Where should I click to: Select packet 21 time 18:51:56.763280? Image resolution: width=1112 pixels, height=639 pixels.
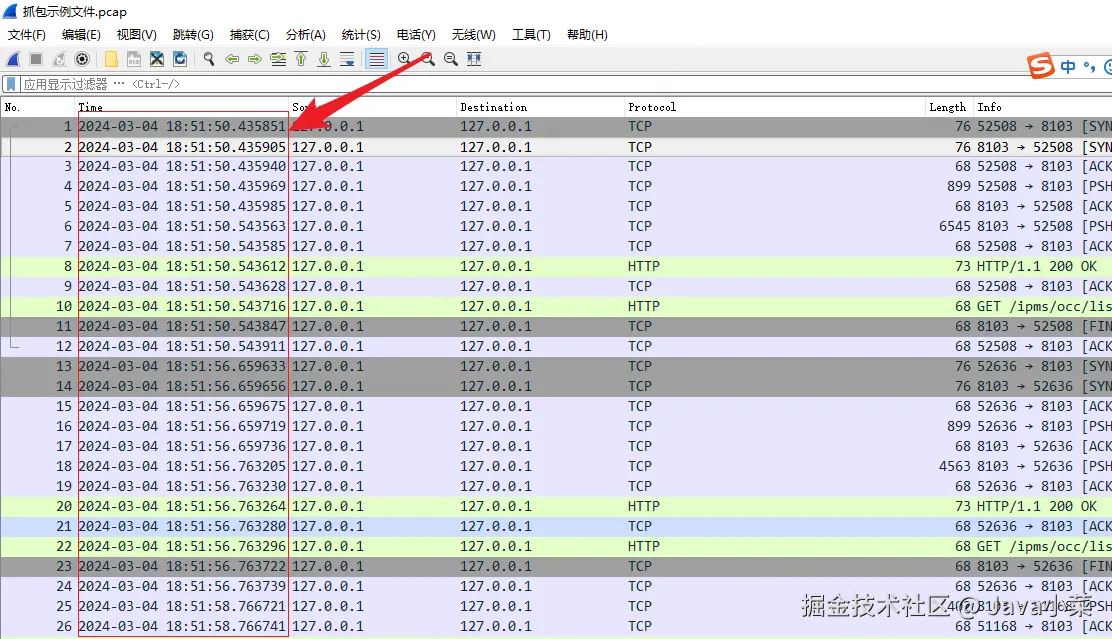pos(182,526)
